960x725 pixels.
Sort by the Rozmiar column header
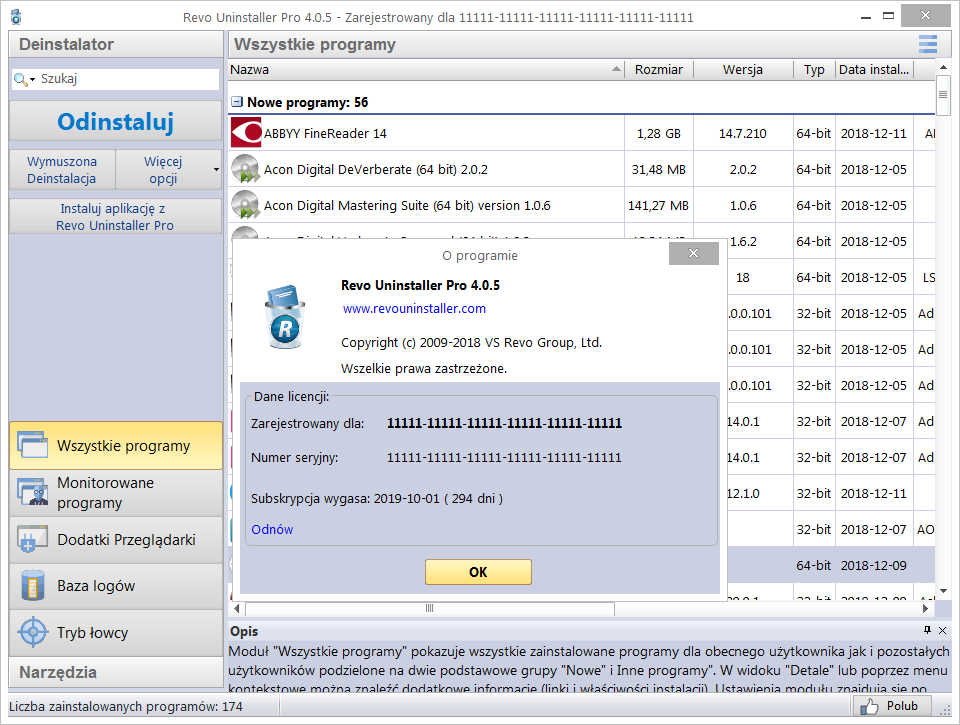pyautogui.click(x=658, y=69)
